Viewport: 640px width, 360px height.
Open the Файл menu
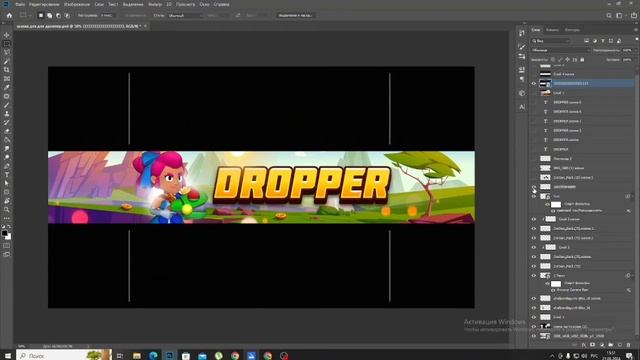pos(20,4)
